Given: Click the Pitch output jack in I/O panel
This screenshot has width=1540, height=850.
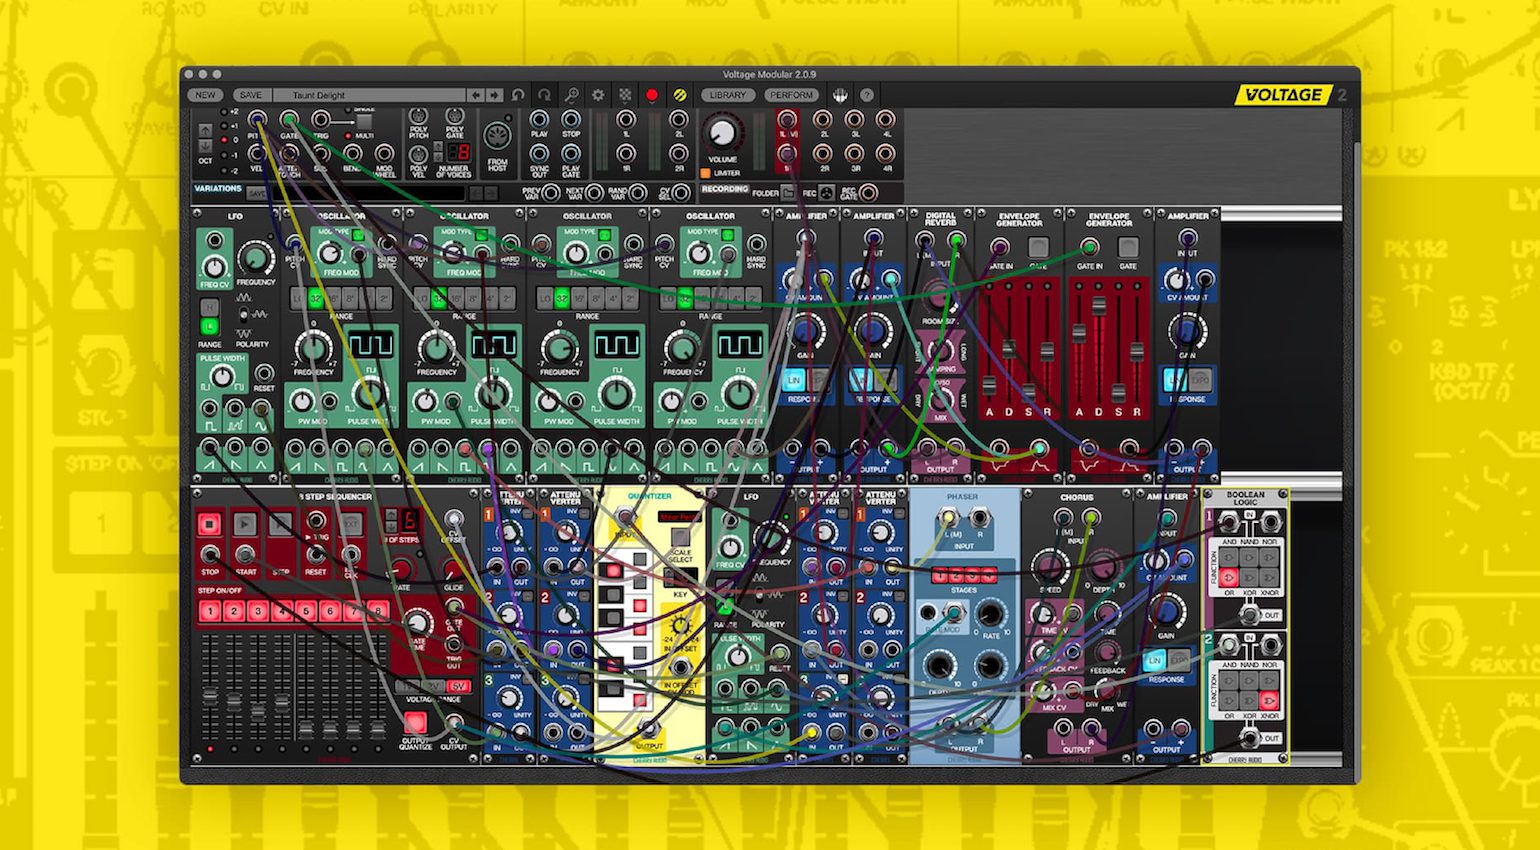Looking at the screenshot, I should click(257, 120).
